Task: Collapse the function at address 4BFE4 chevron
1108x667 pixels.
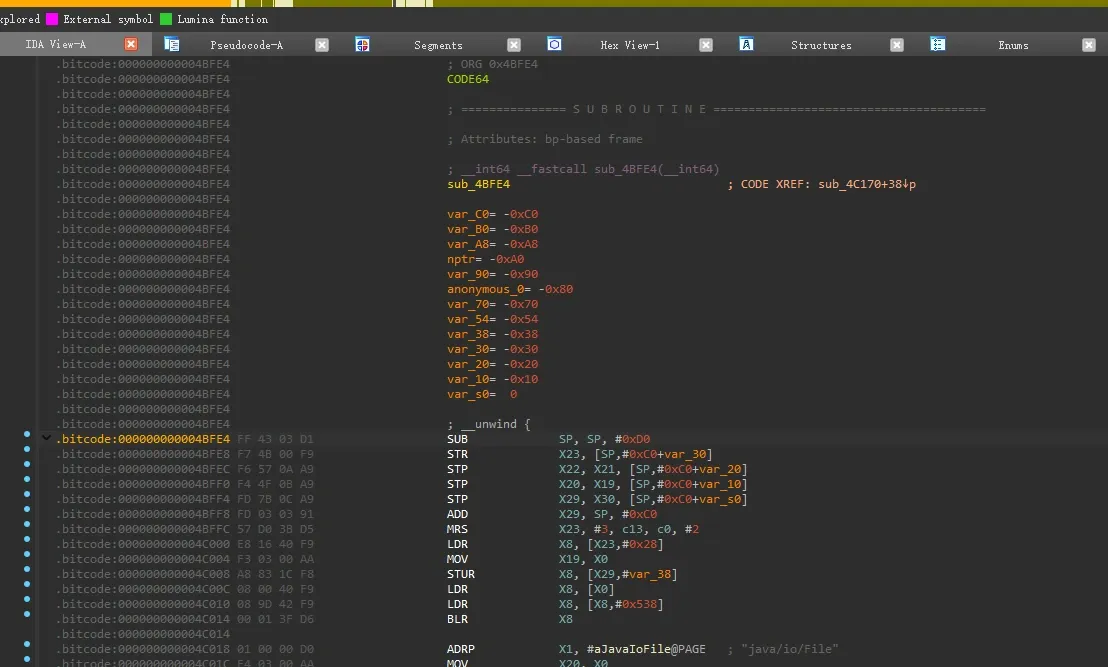Action: click(x=47, y=438)
